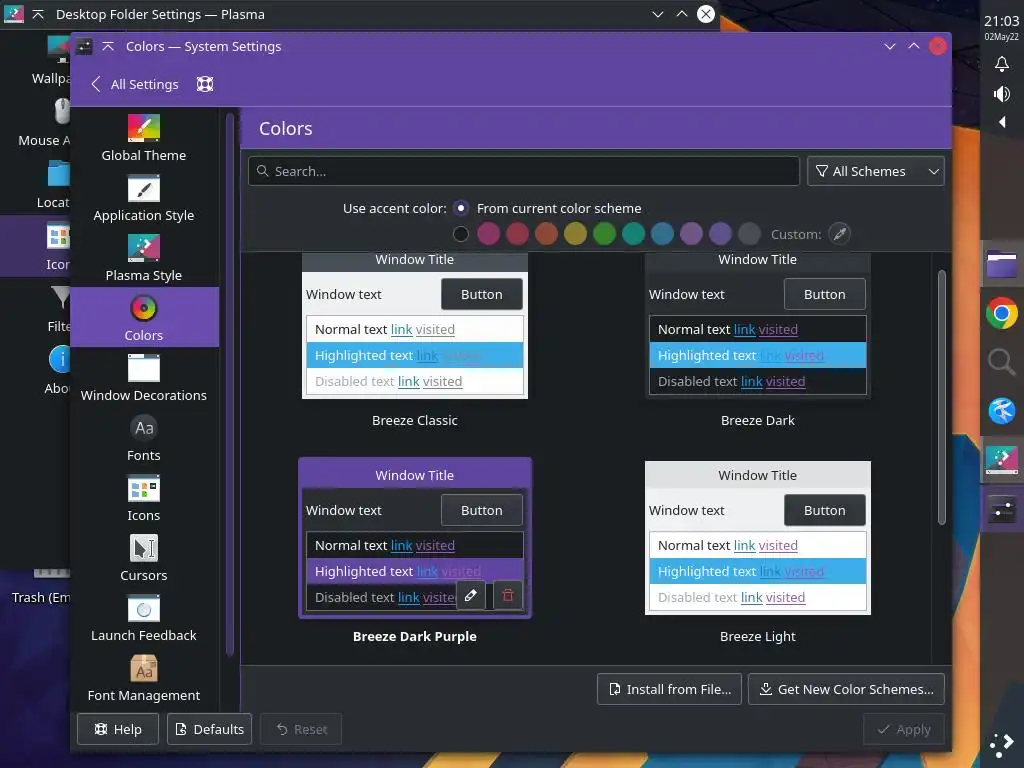Open Cursors settings
This screenshot has height=768, width=1024.
[x=144, y=558]
